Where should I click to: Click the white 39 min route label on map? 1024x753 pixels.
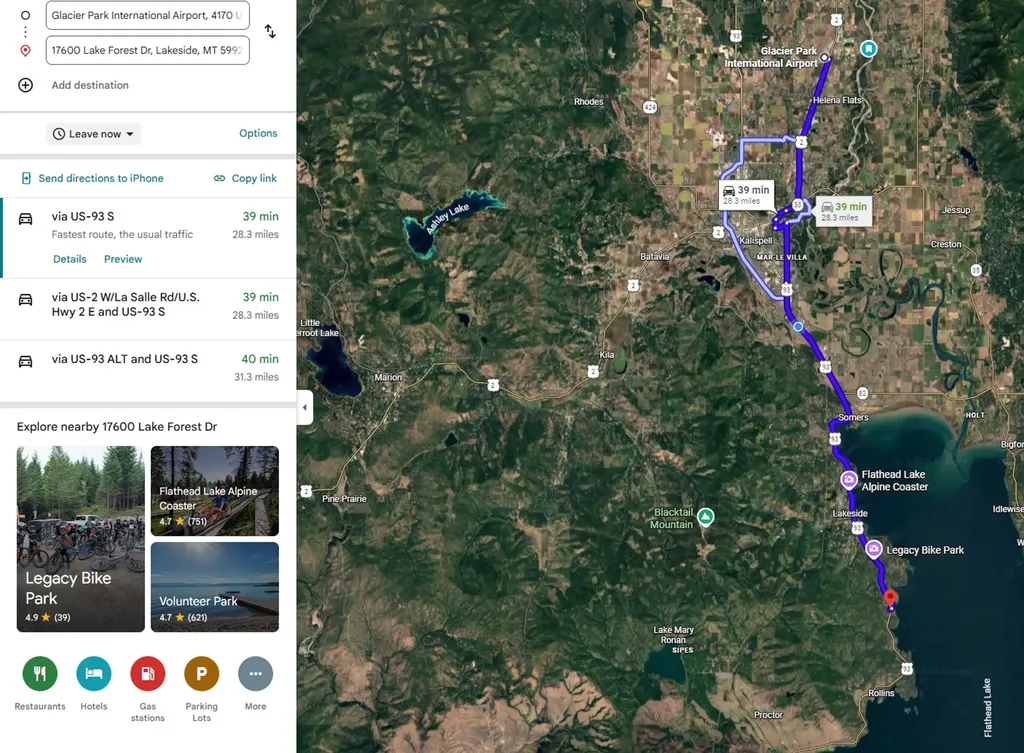click(x=746, y=195)
